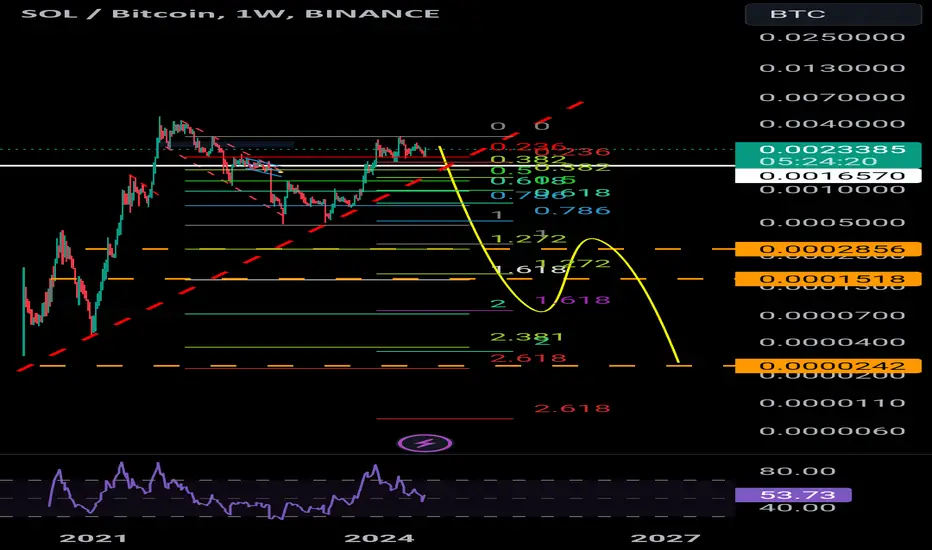Click the 2024 time axis label
Screen dimensions: 932x550
(379, 538)
